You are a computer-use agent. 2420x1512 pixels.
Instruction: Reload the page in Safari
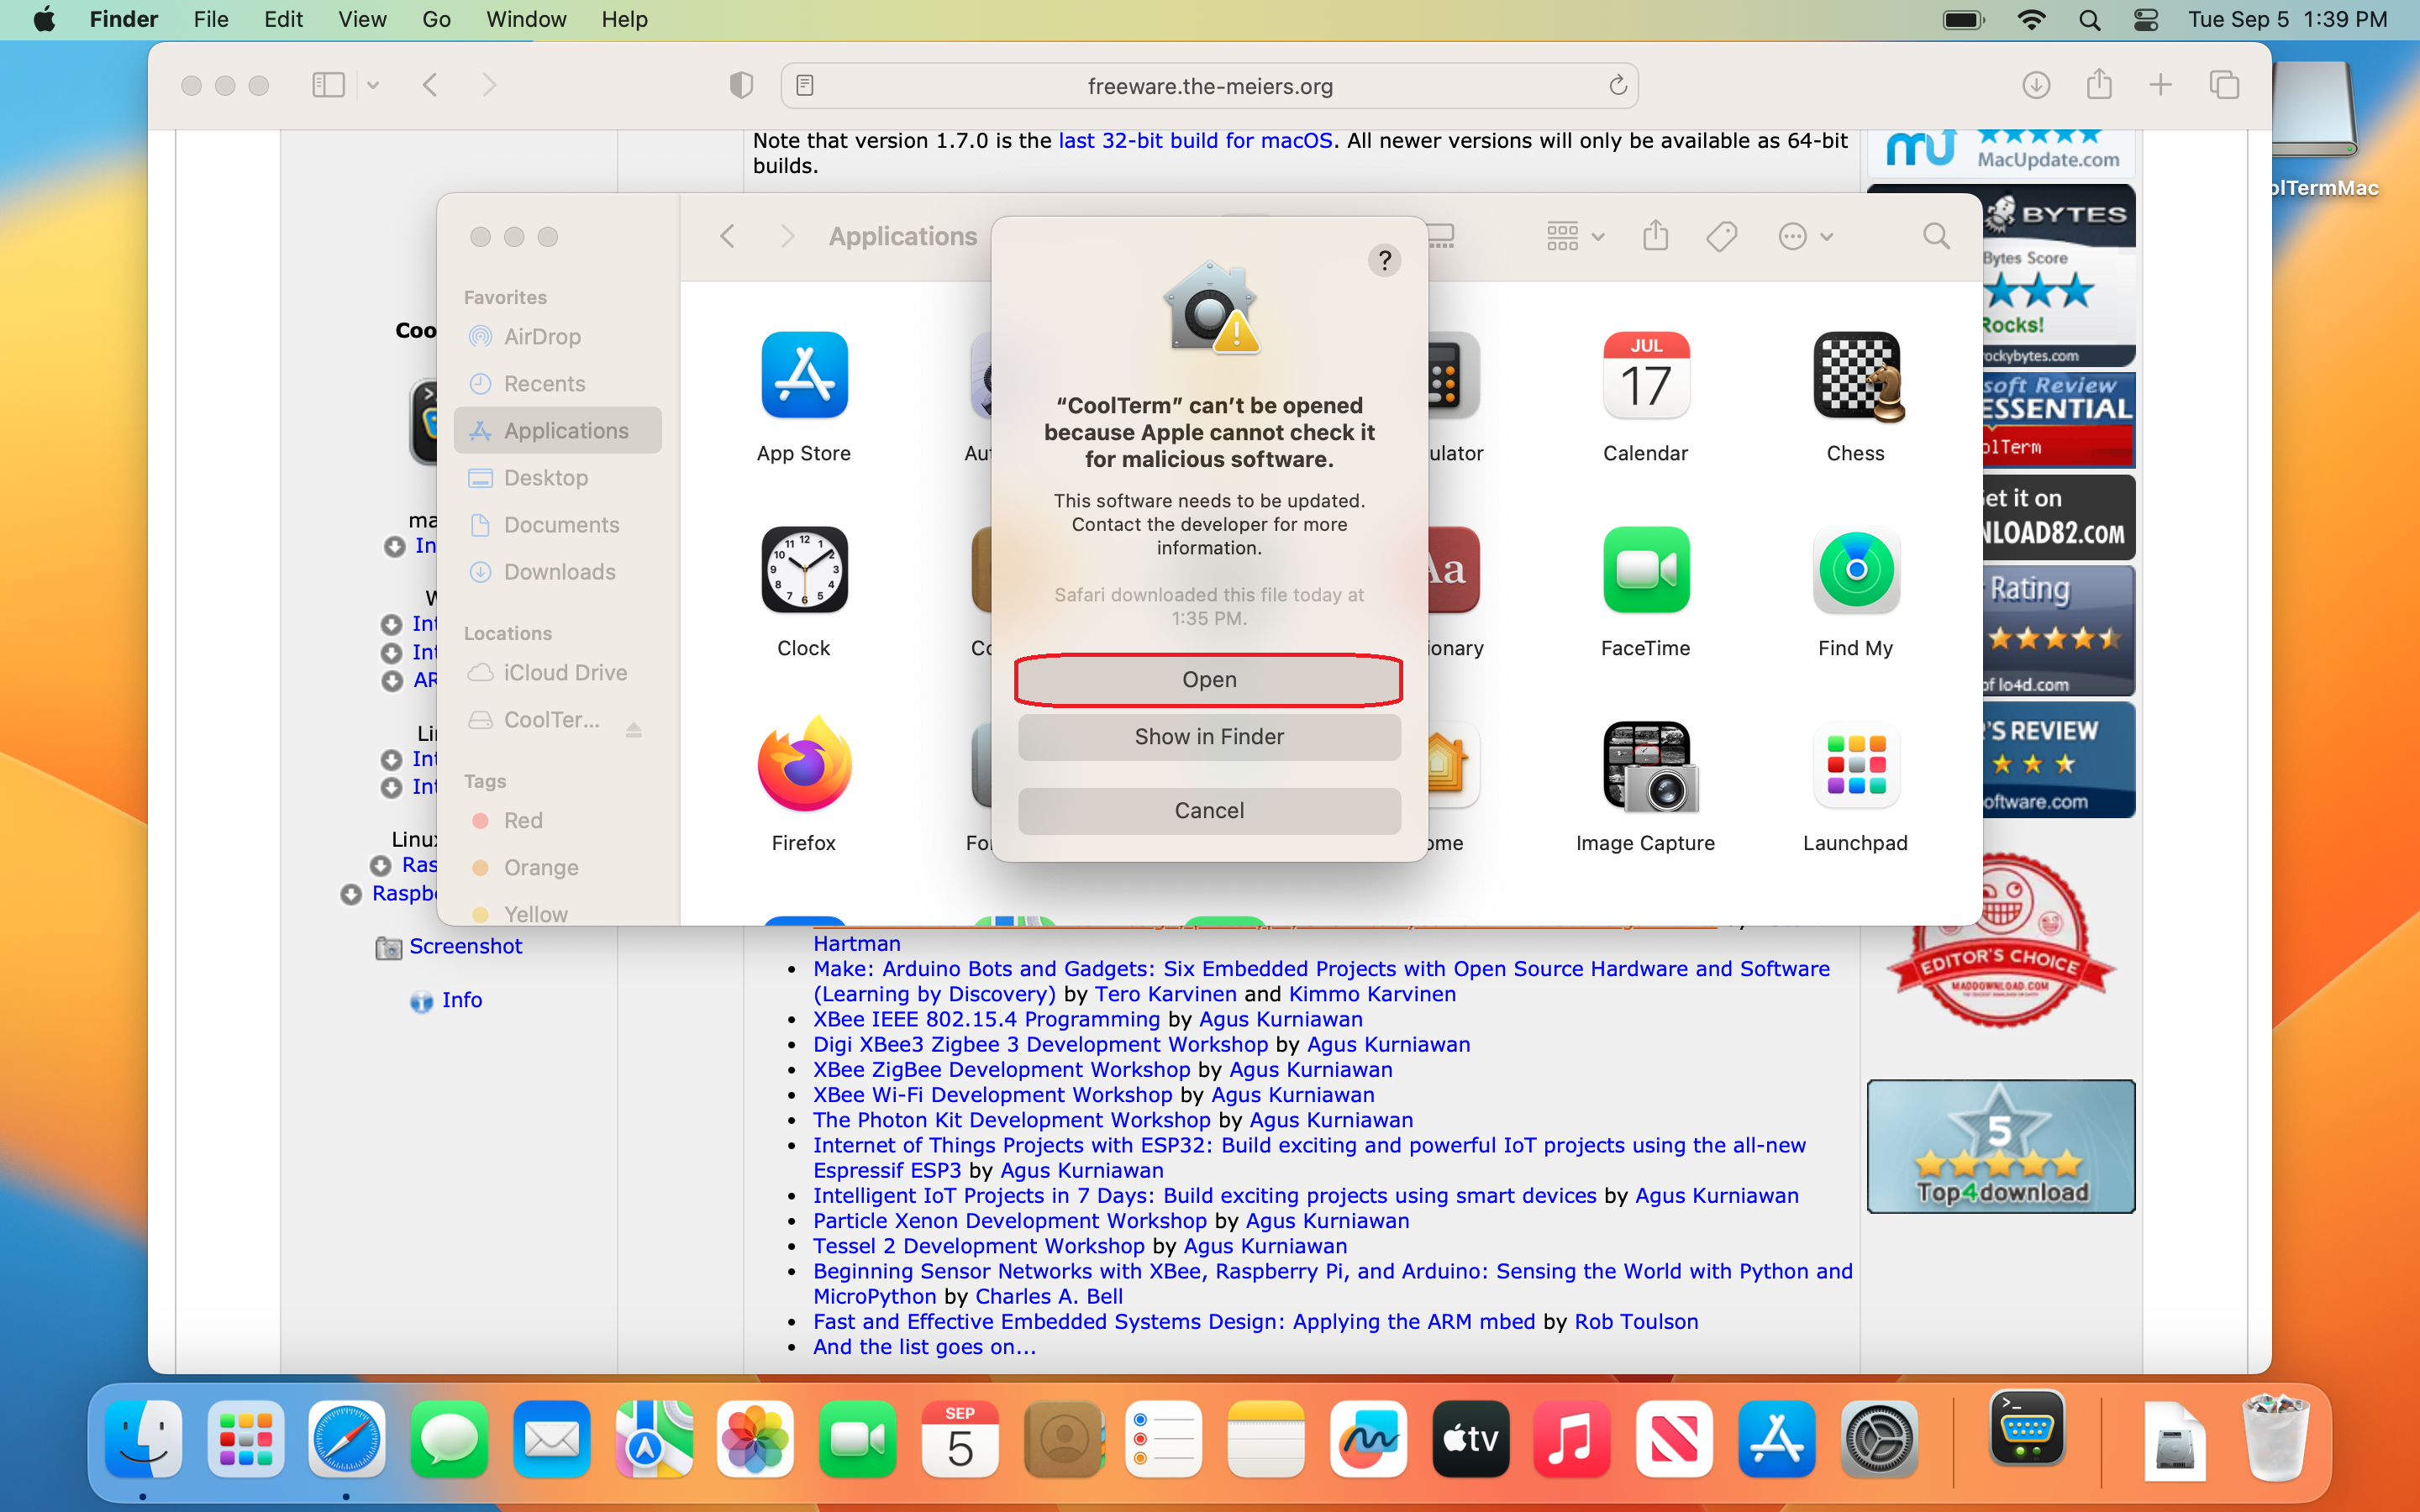[x=1617, y=86]
